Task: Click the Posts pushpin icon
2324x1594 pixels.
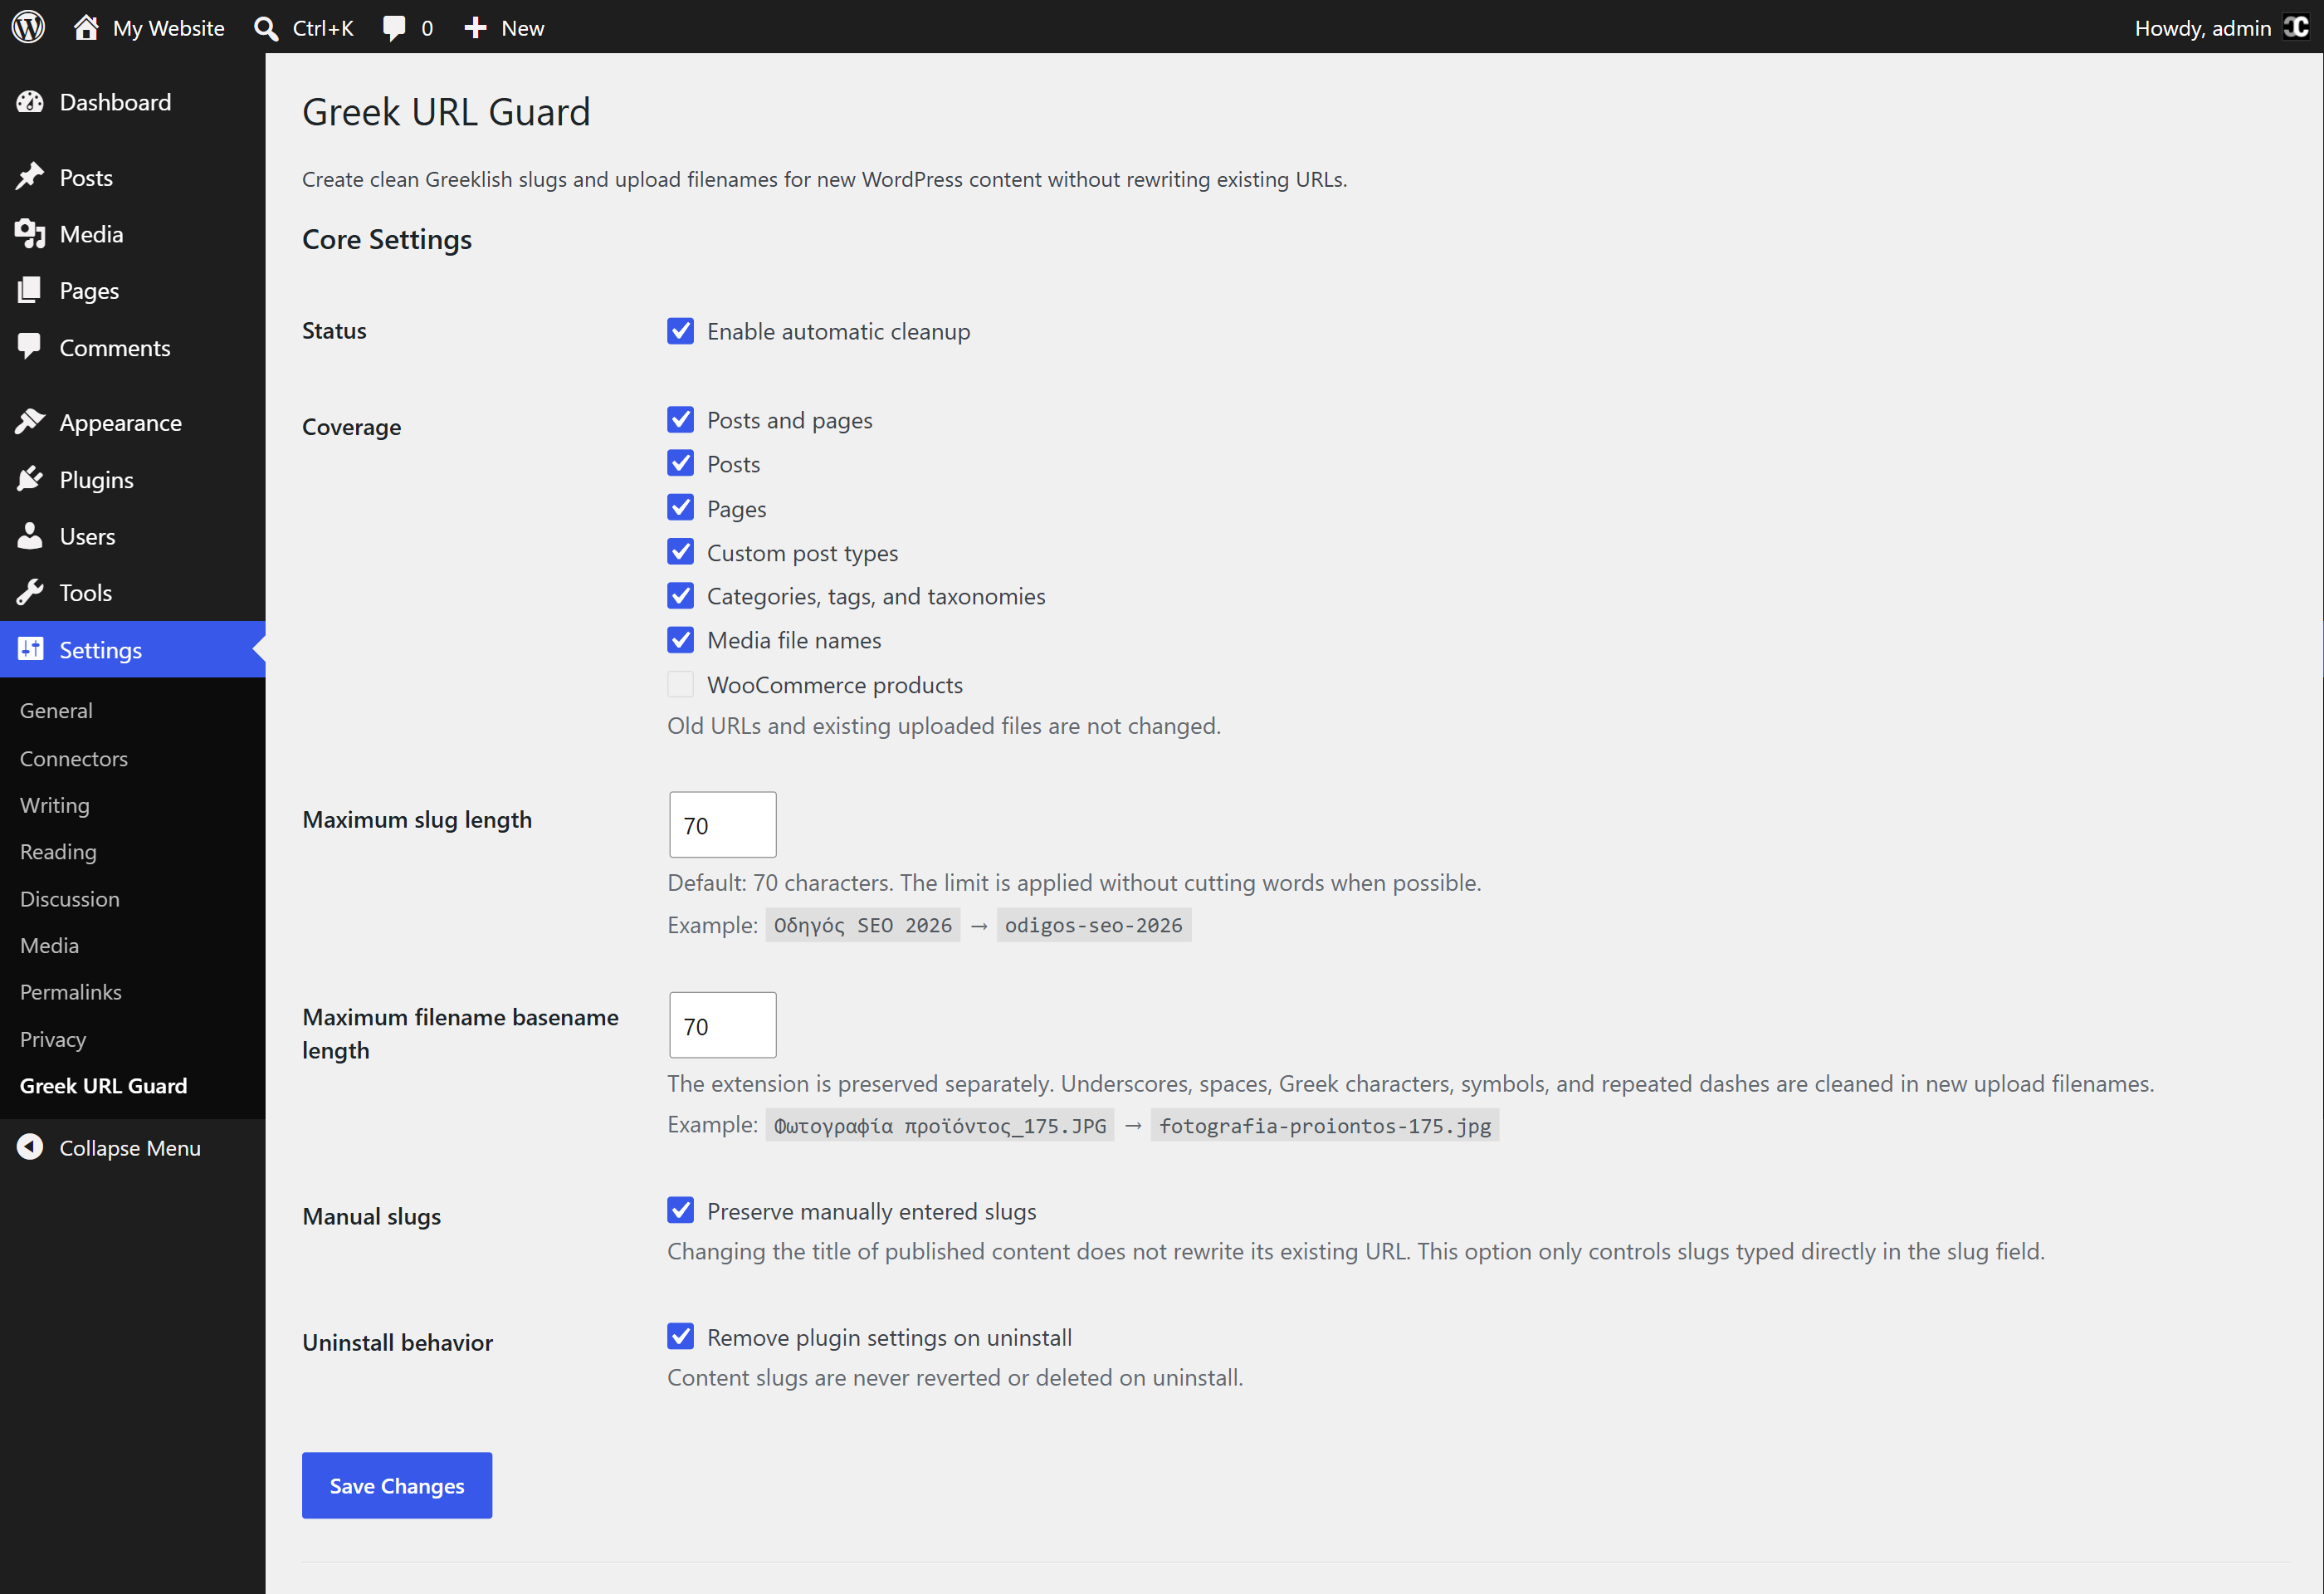Action: [x=30, y=177]
